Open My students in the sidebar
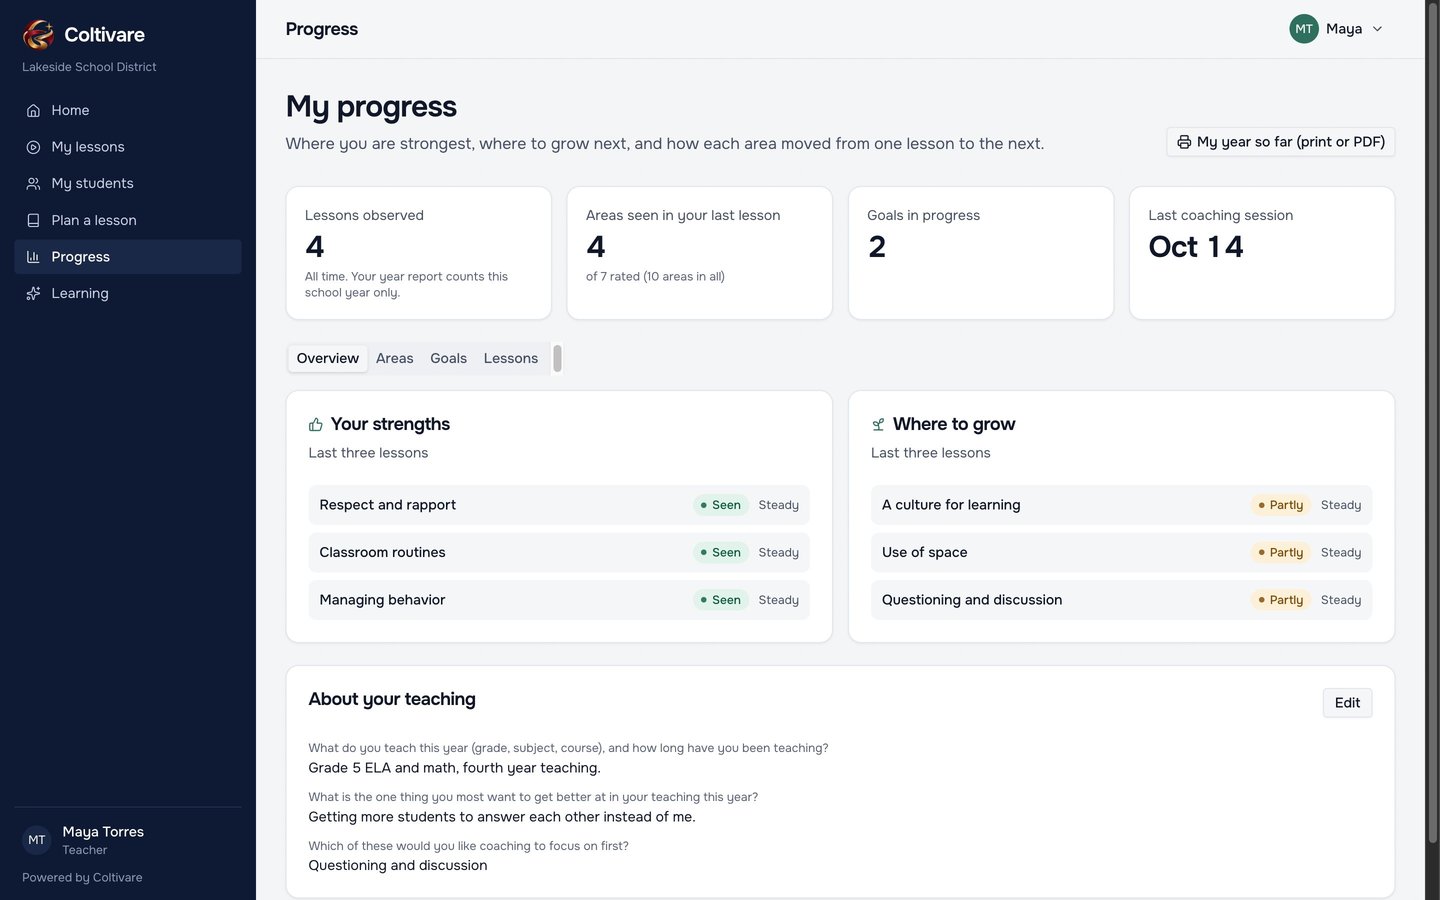This screenshot has height=900, width=1440. pos(128,184)
